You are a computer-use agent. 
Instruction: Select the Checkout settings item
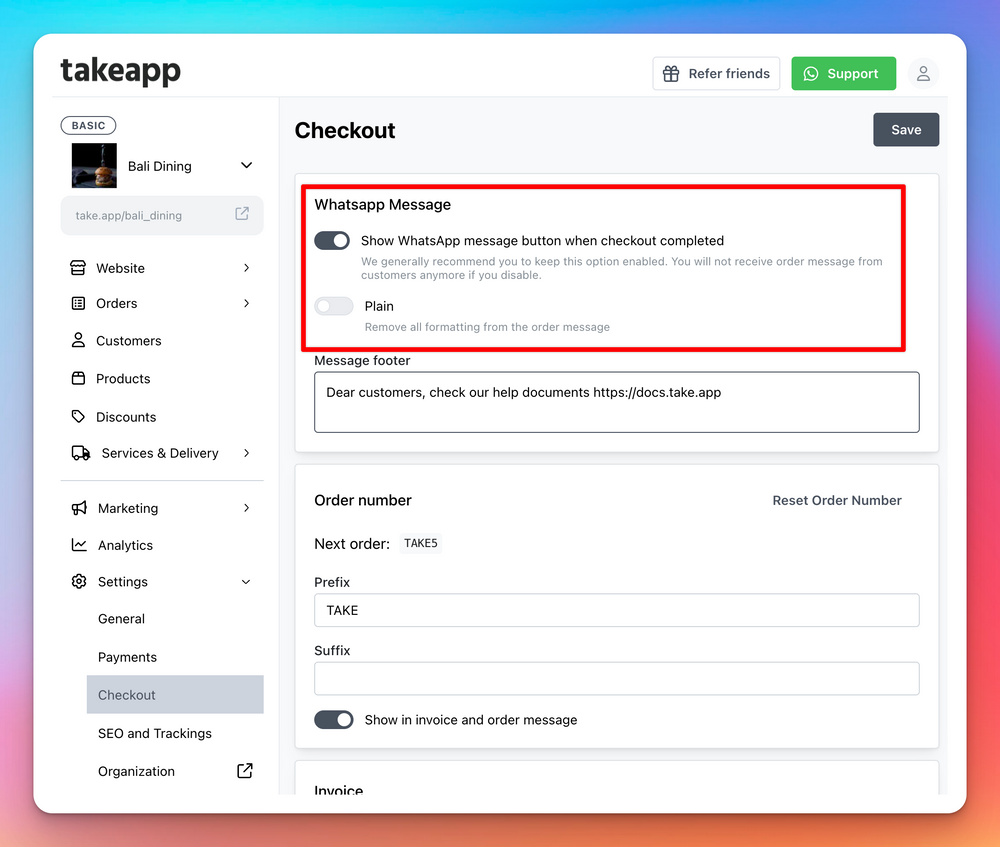click(175, 695)
